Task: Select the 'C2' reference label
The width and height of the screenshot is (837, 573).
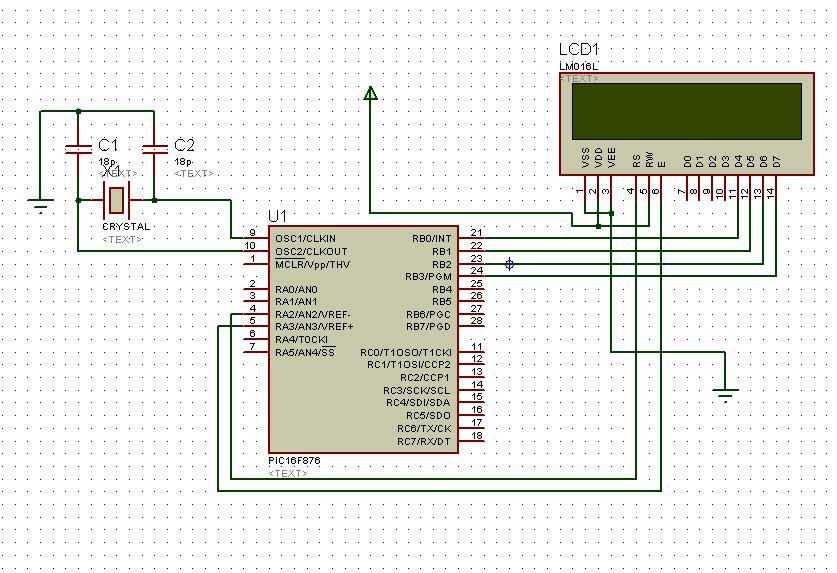Action: [184, 145]
